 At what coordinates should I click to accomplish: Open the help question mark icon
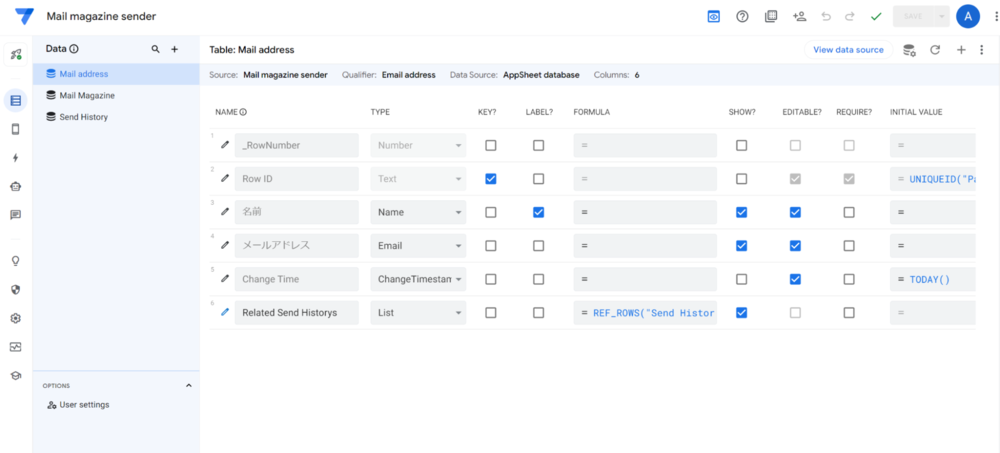coord(742,16)
